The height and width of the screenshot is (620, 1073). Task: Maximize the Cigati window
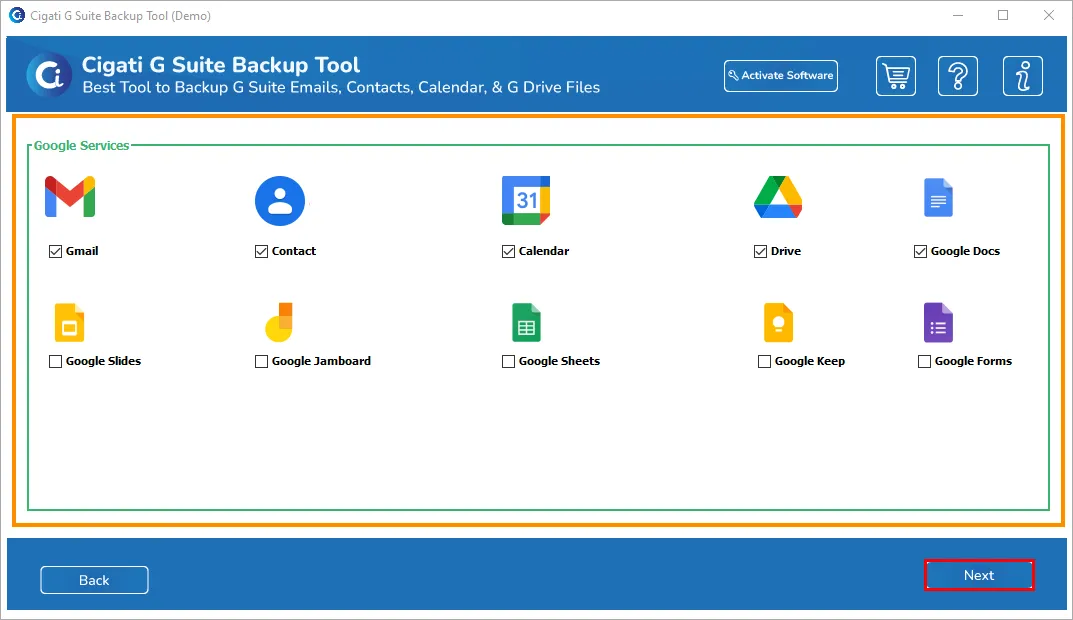pyautogui.click(x=1003, y=15)
